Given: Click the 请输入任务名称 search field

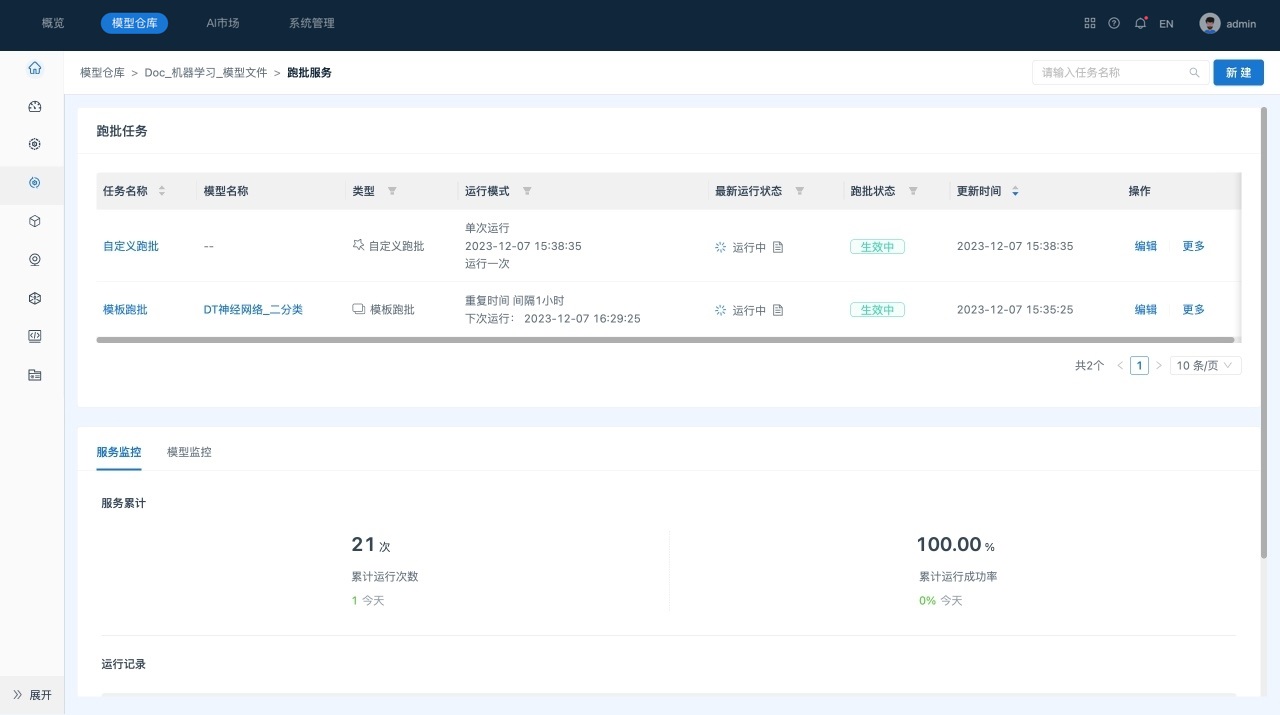Looking at the screenshot, I should (x=1110, y=73).
